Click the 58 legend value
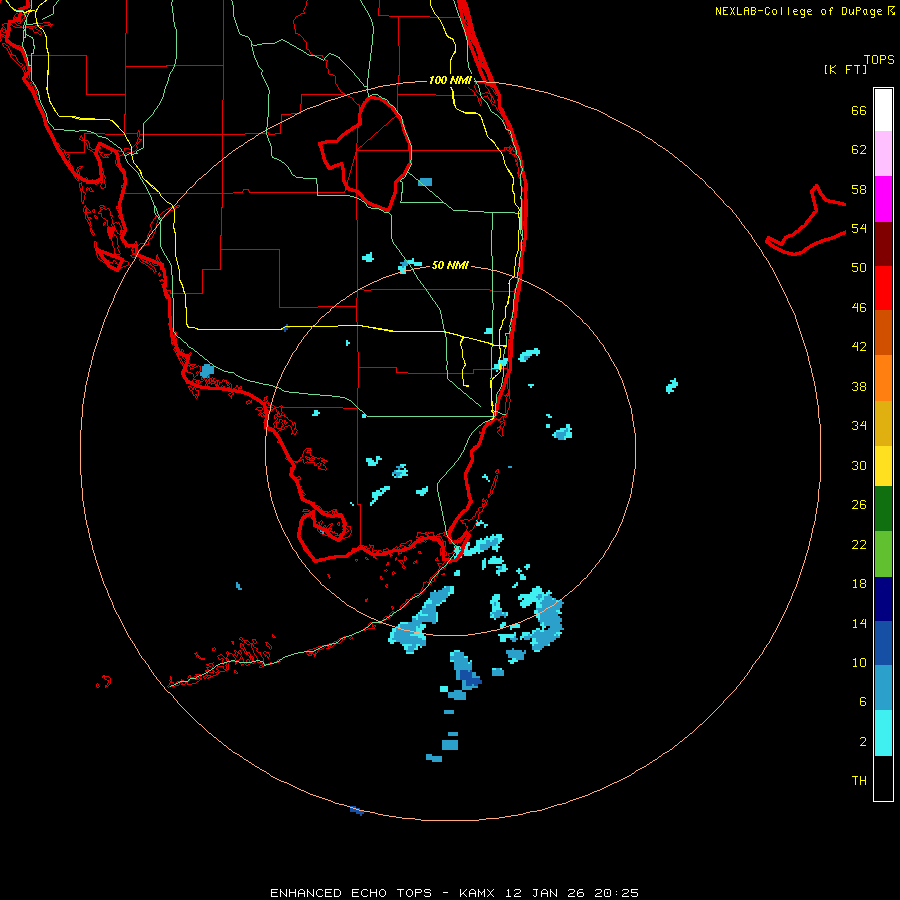Image resolution: width=900 pixels, height=900 pixels. click(859, 189)
